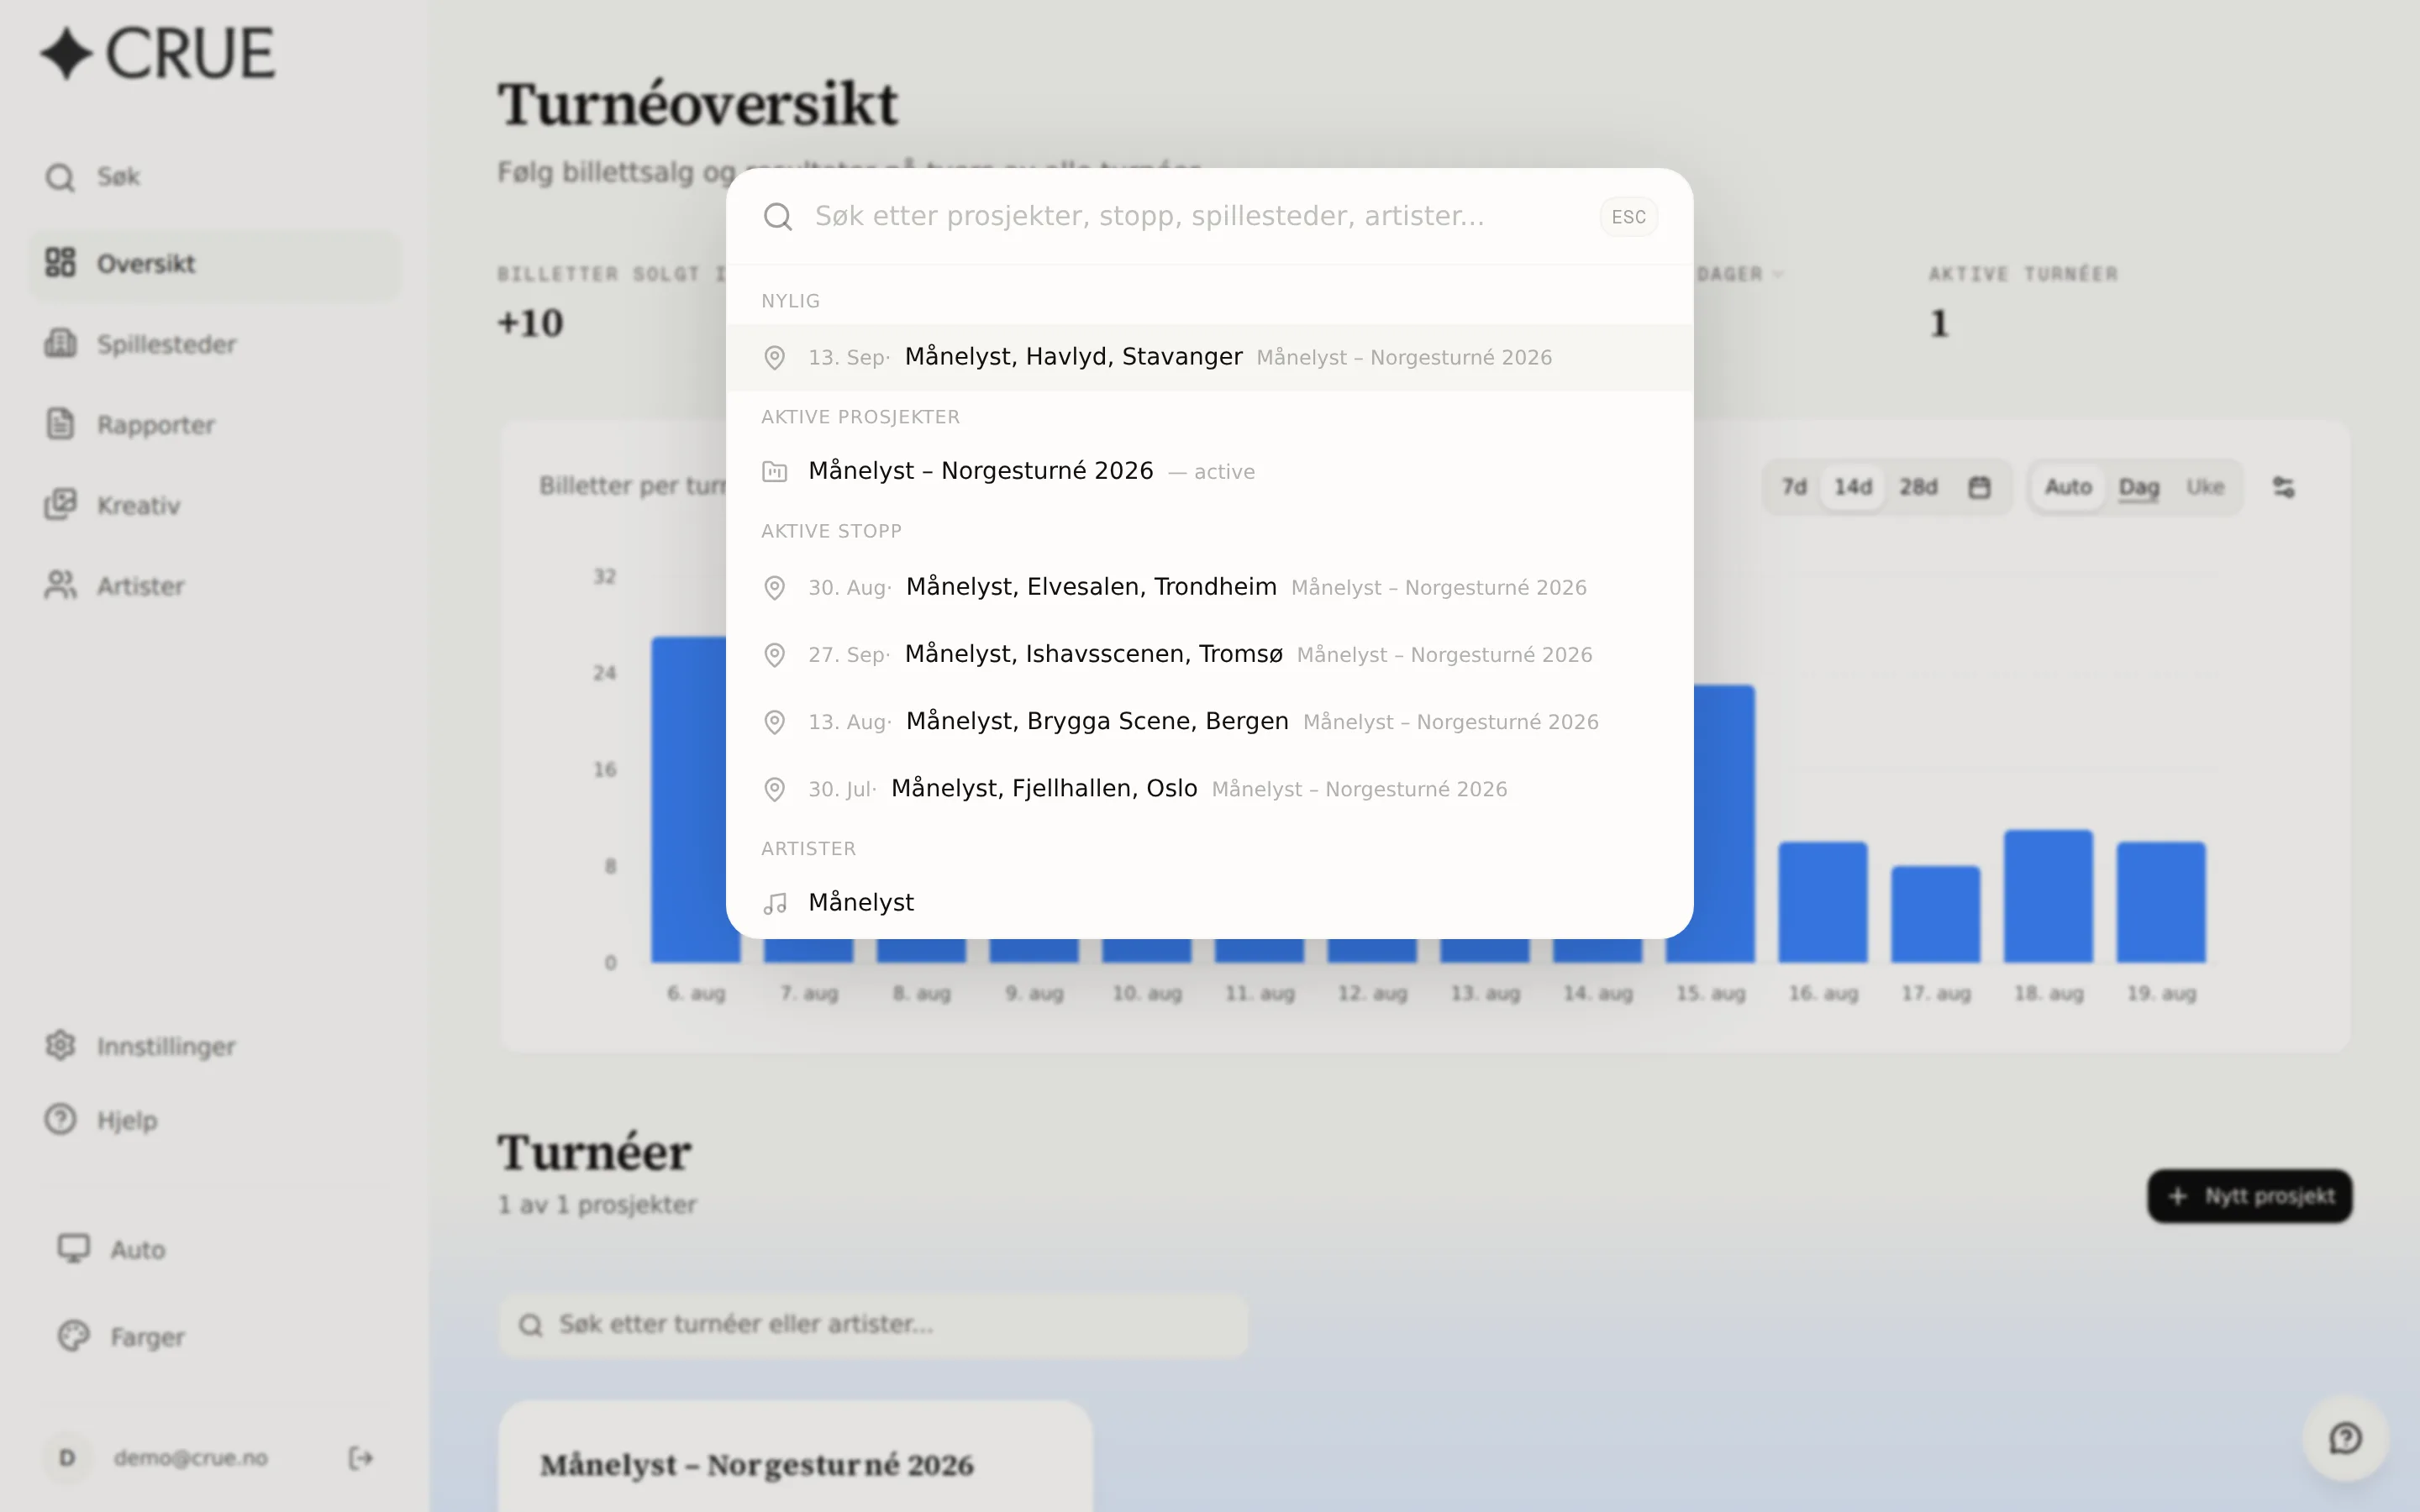Click the Artister people icon in the sidebar
The width and height of the screenshot is (2420, 1512).
click(60, 585)
